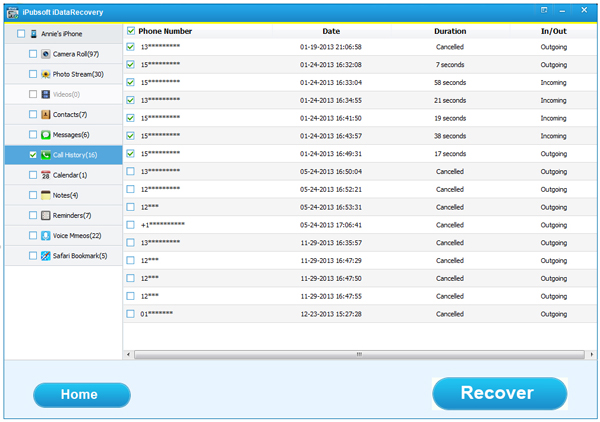Image resolution: width=600 pixels, height=422 pixels.
Task: Open the Call History(16) category
Action: point(75,155)
